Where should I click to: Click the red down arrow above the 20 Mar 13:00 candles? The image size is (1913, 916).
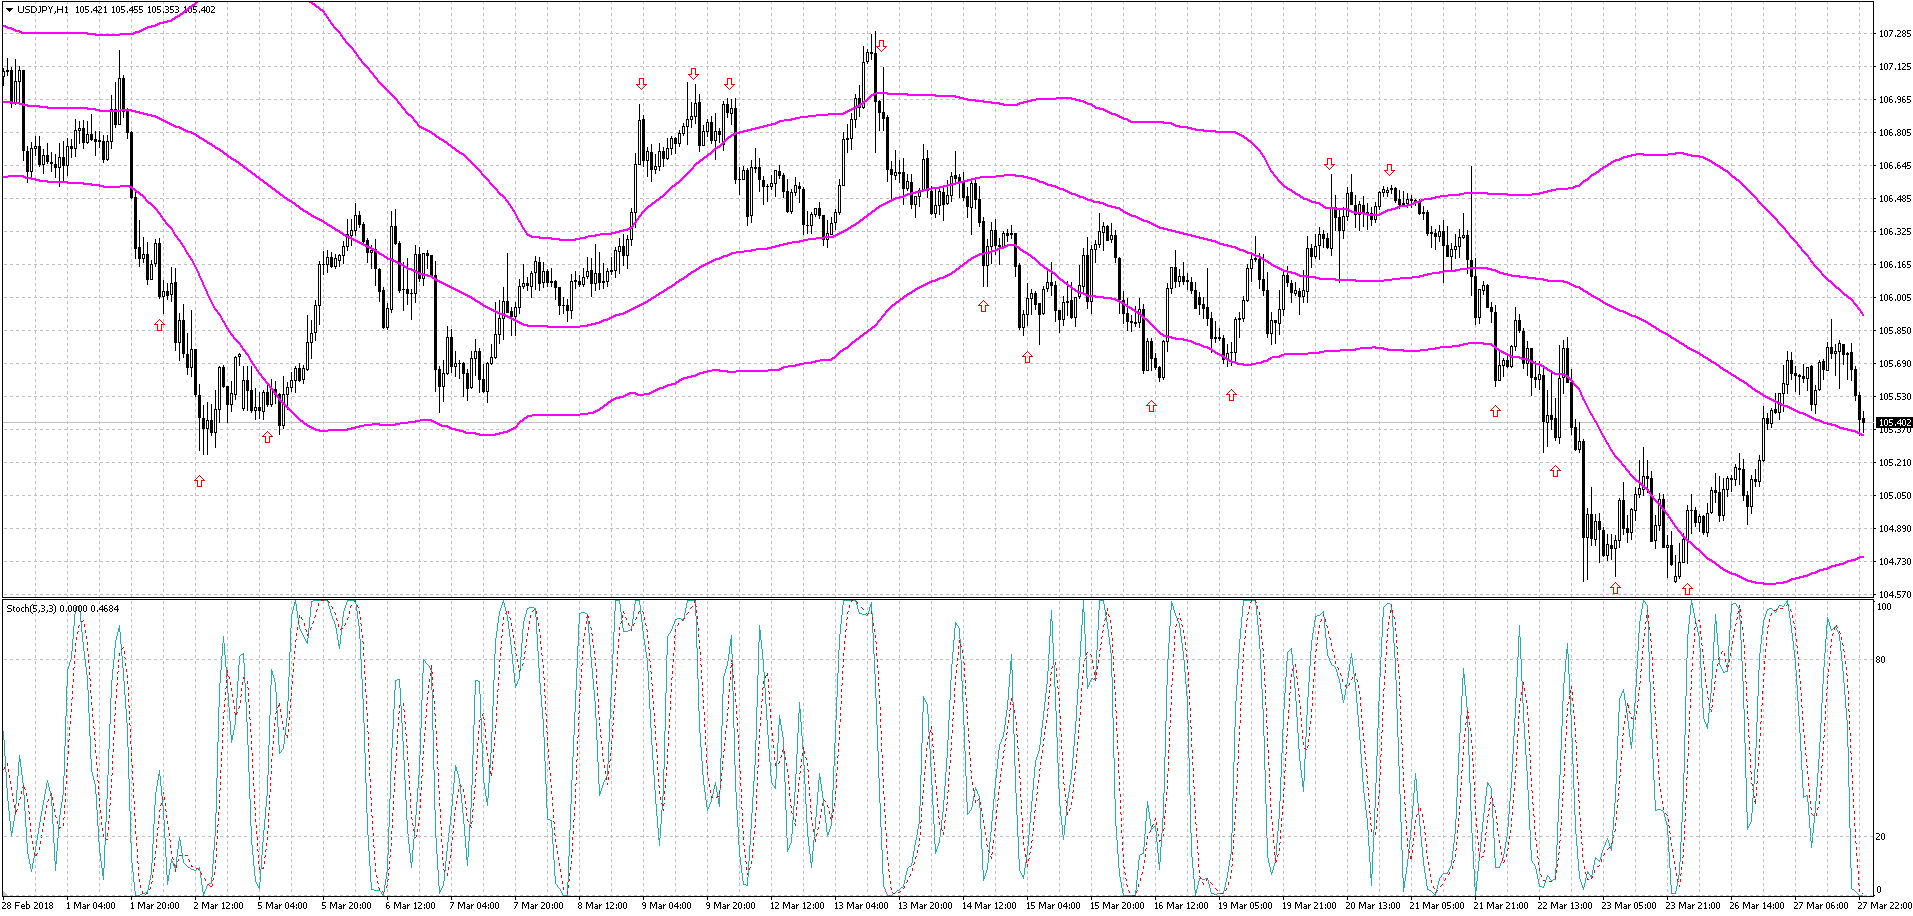tap(1389, 170)
